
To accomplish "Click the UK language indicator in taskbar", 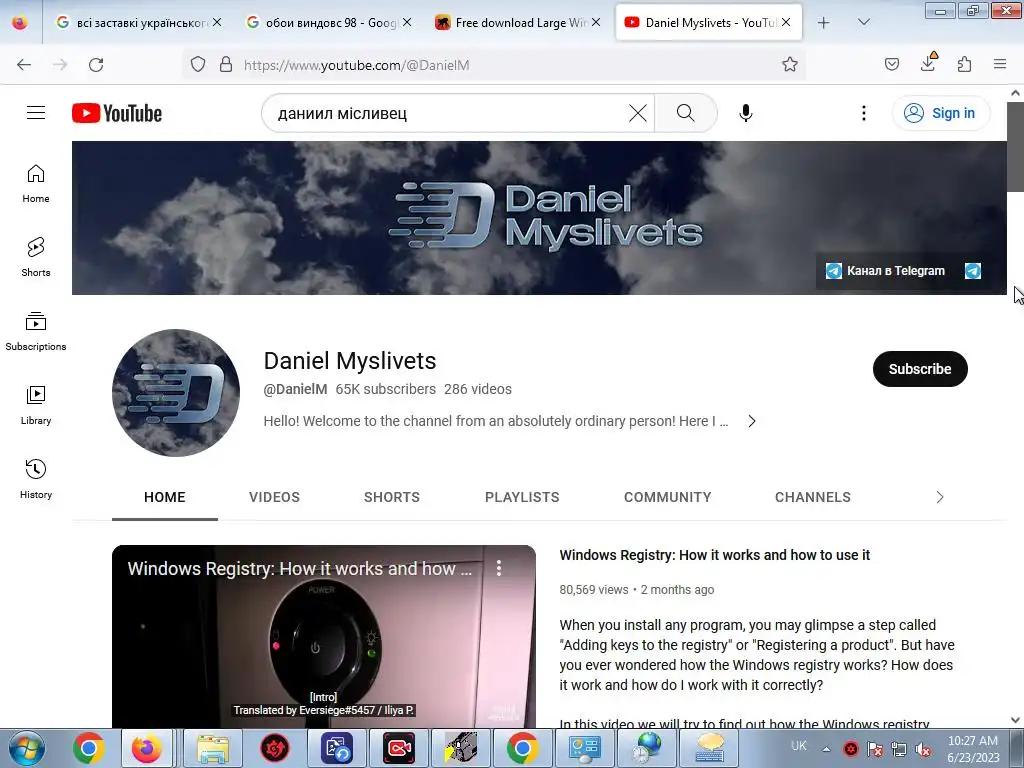I will click(x=798, y=746).
